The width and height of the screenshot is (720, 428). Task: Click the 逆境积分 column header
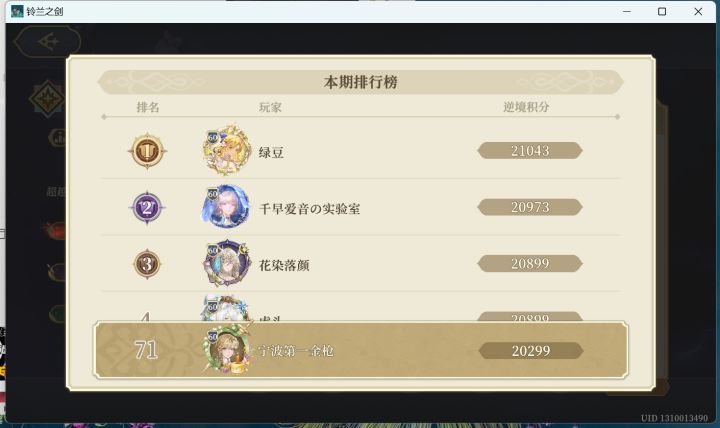click(526, 107)
